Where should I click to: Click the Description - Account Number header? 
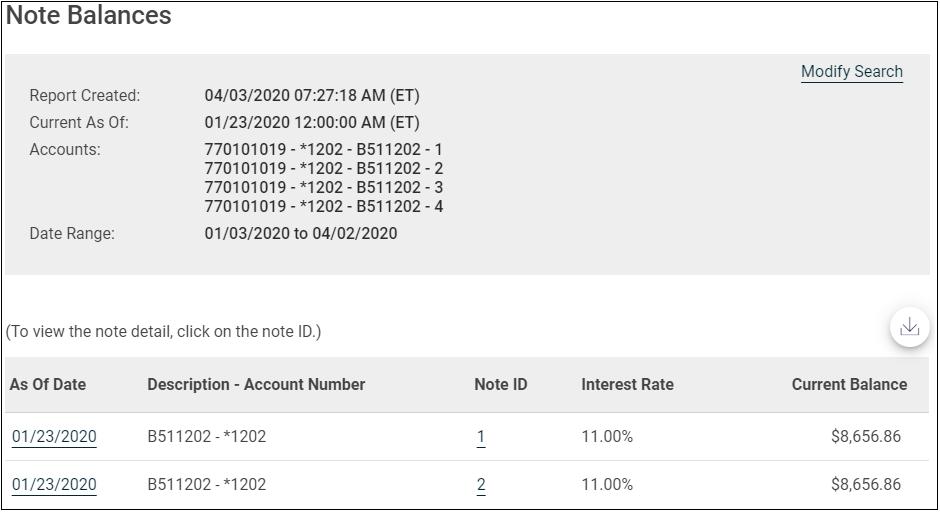point(256,384)
